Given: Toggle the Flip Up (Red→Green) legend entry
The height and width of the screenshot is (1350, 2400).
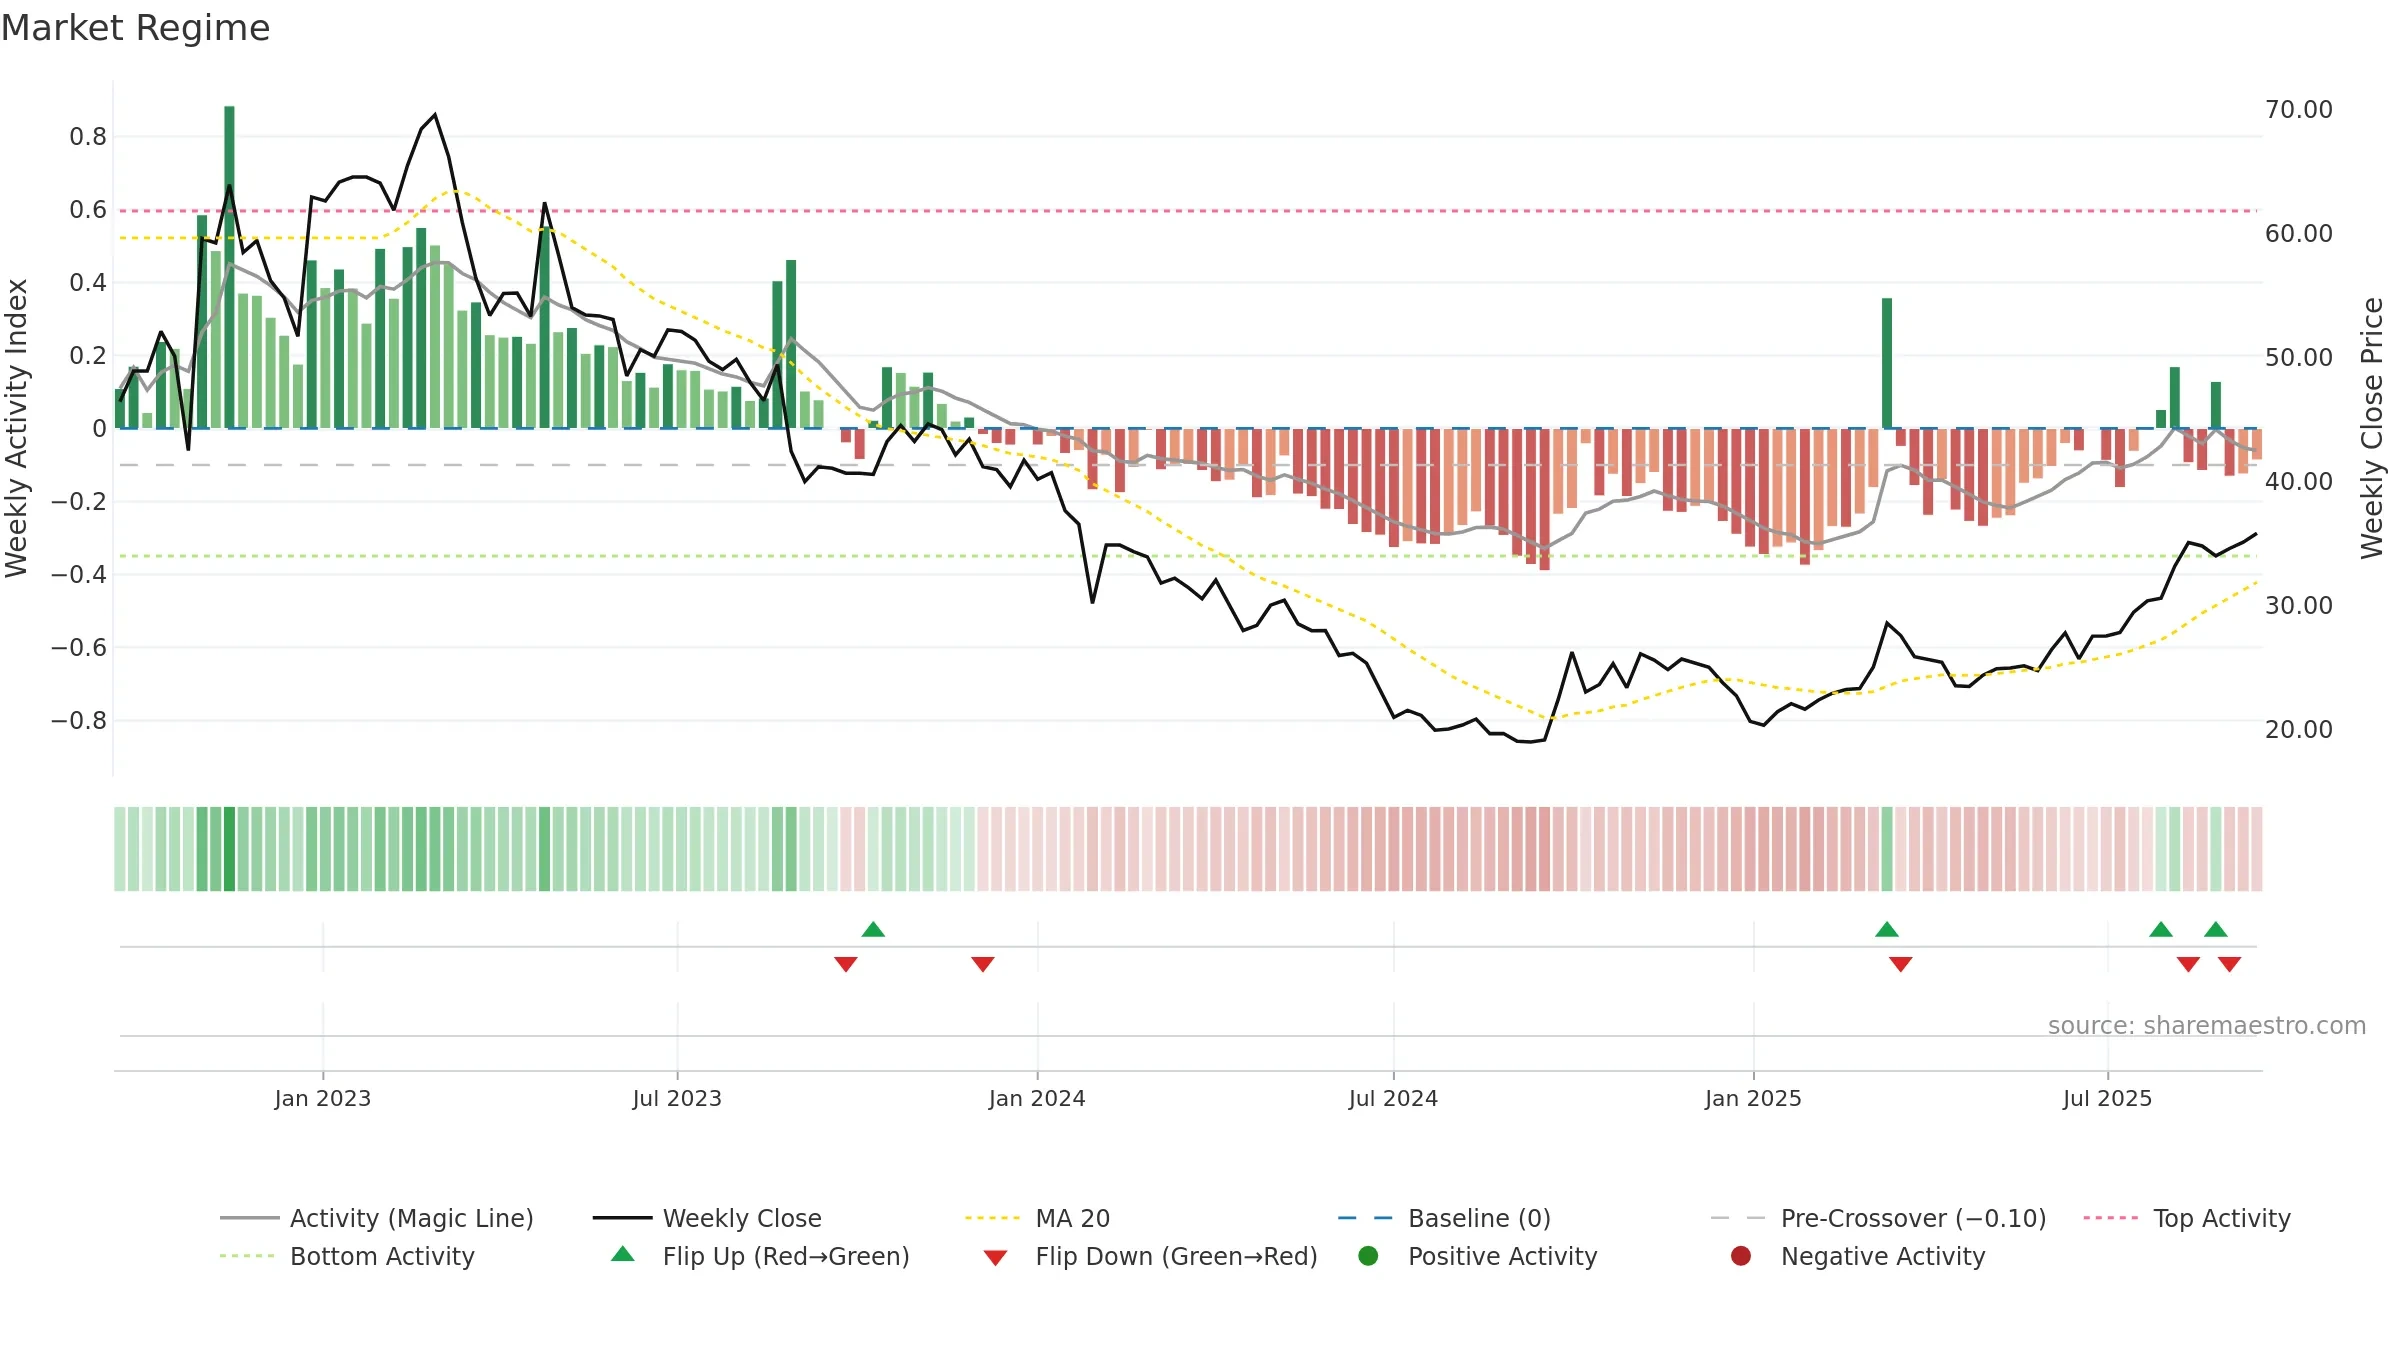Looking at the screenshot, I should tap(760, 1256).
